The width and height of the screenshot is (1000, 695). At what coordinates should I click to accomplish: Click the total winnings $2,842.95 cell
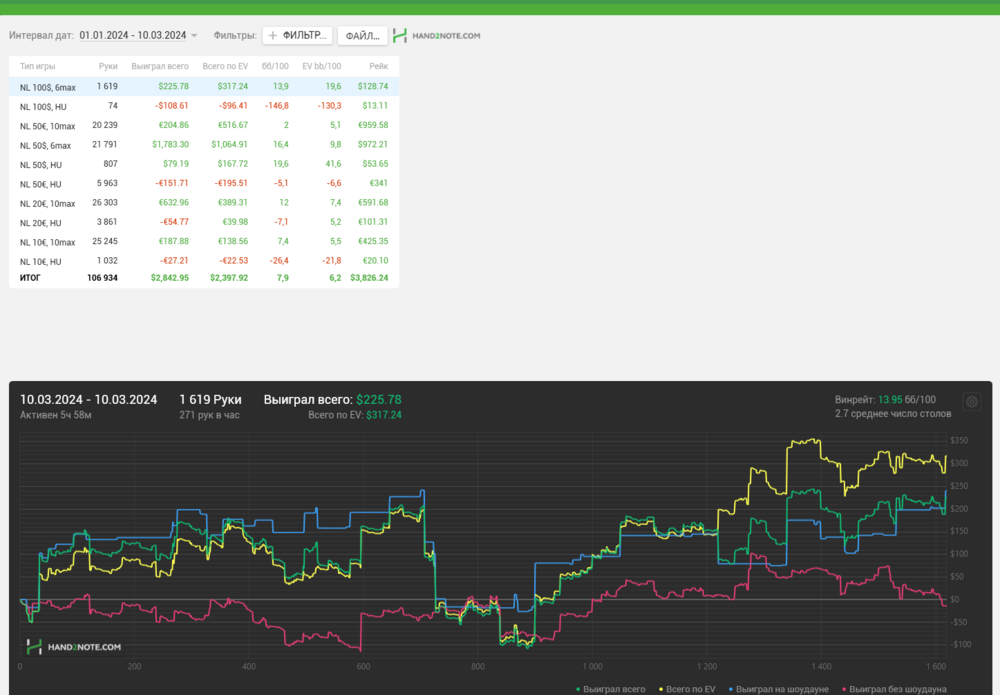(x=170, y=278)
